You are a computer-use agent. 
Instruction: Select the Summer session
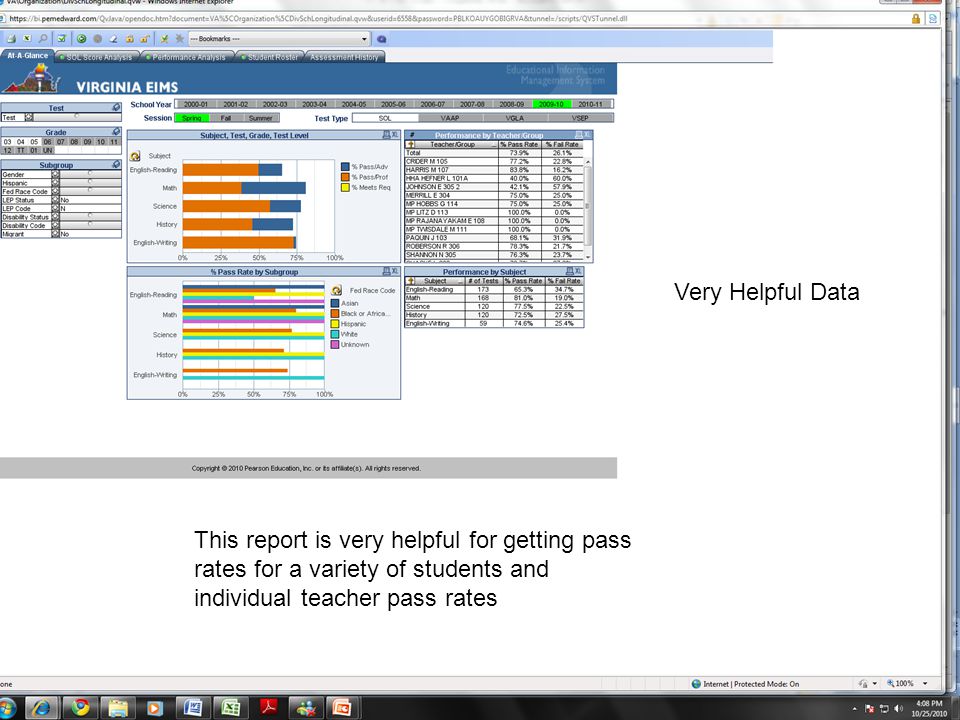point(261,118)
